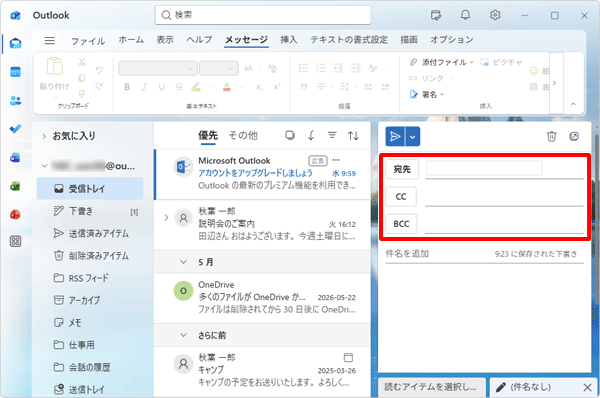Click the Bold formatting button
The width and height of the screenshot is (600, 398).
tap(127, 87)
